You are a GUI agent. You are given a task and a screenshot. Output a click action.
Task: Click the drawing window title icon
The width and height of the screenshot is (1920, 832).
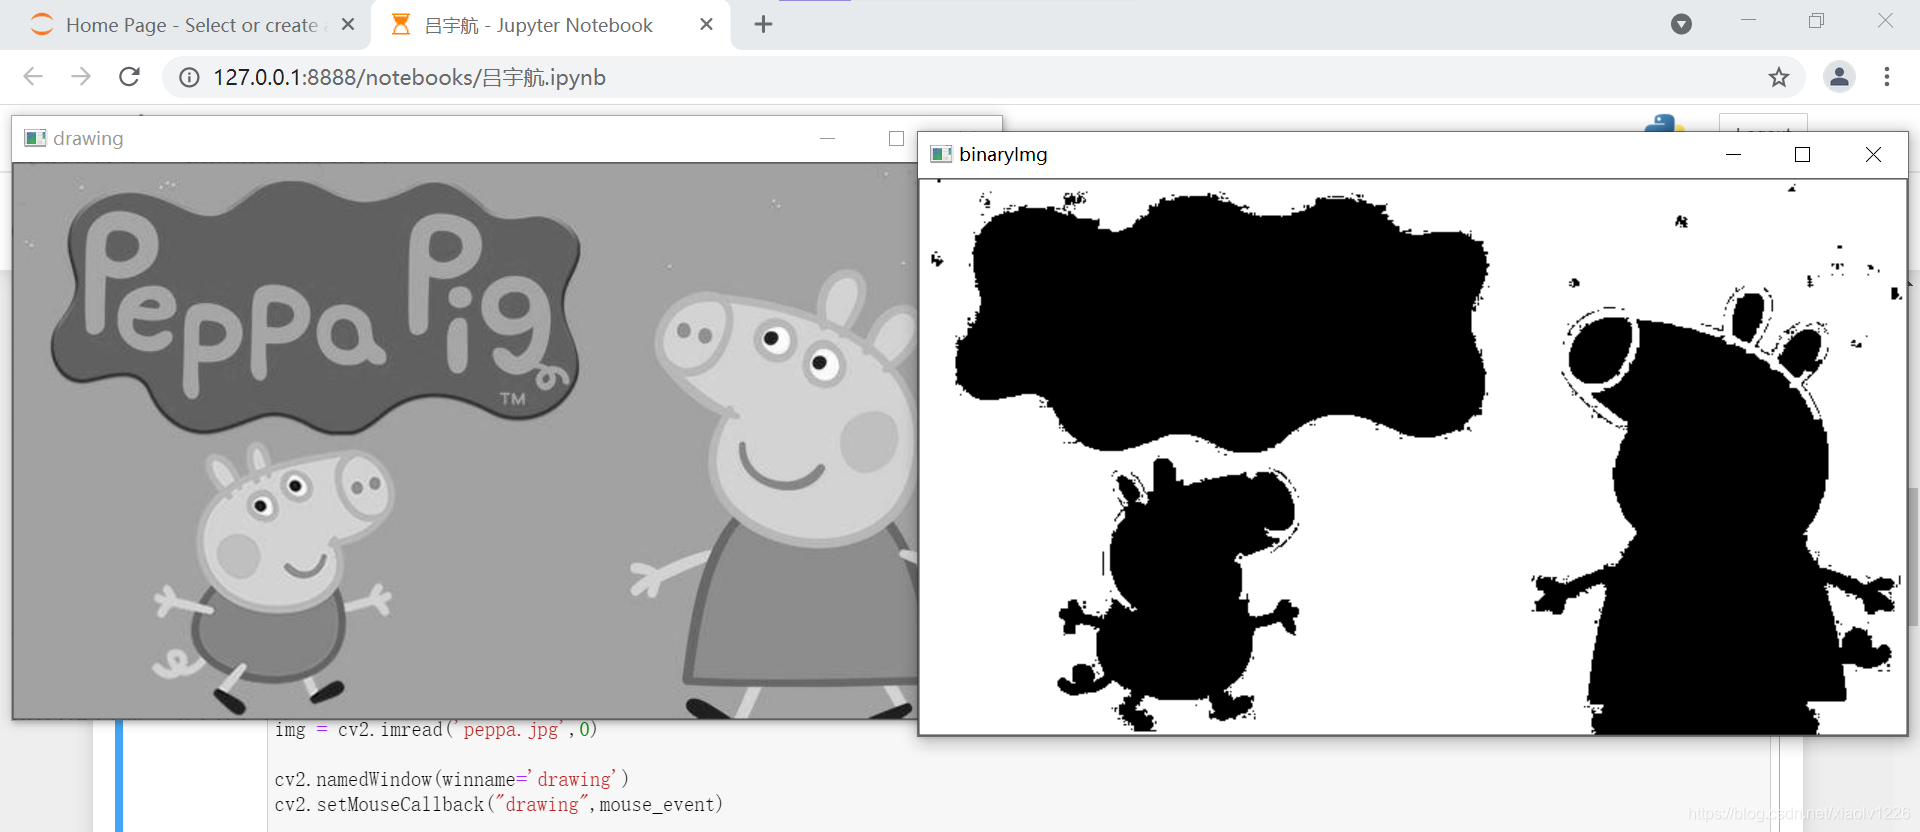(x=35, y=138)
